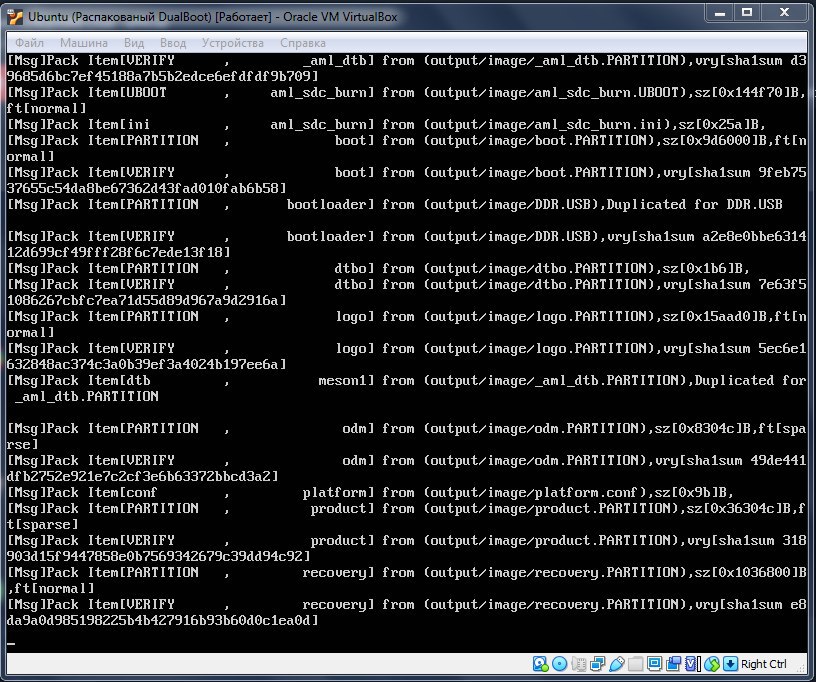Viewport: 816px width, 682px height.
Task: Maximize the VirtualBox VM window
Action: pyautogui.click(x=747, y=13)
